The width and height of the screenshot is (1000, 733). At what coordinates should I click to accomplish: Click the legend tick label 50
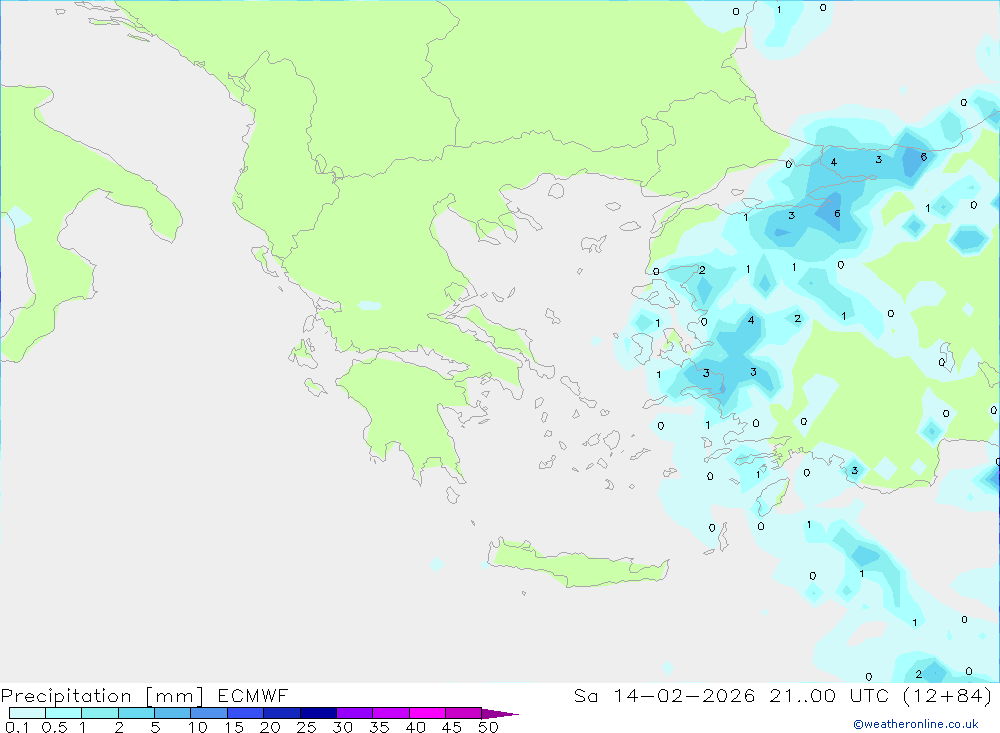(488, 727)
